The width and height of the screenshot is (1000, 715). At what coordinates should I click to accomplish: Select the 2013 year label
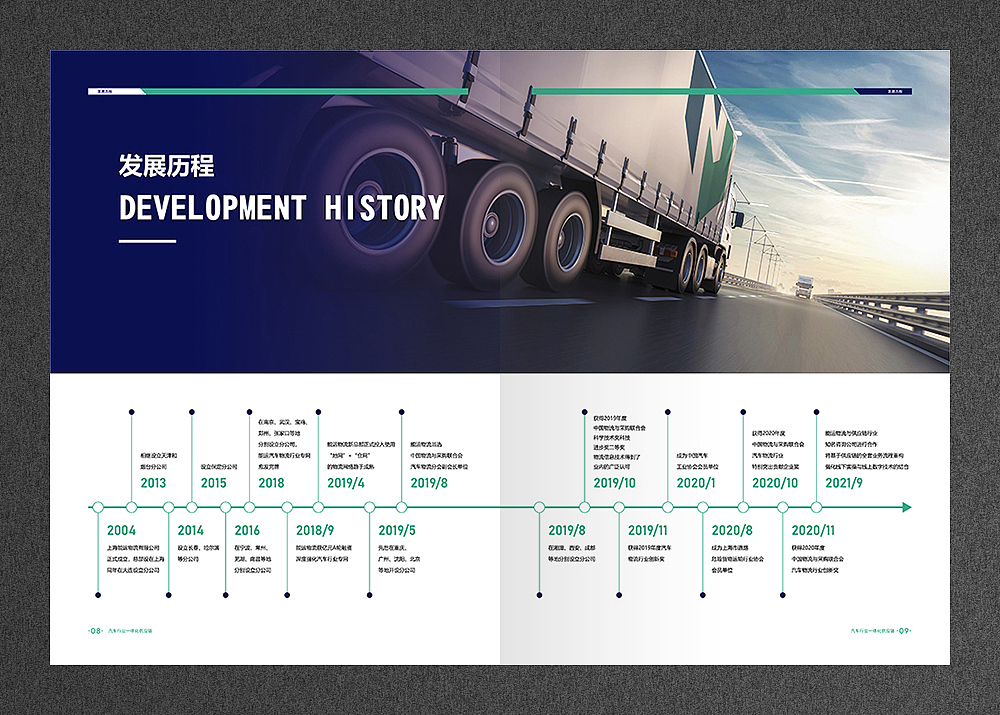click(x=153, y=483)
